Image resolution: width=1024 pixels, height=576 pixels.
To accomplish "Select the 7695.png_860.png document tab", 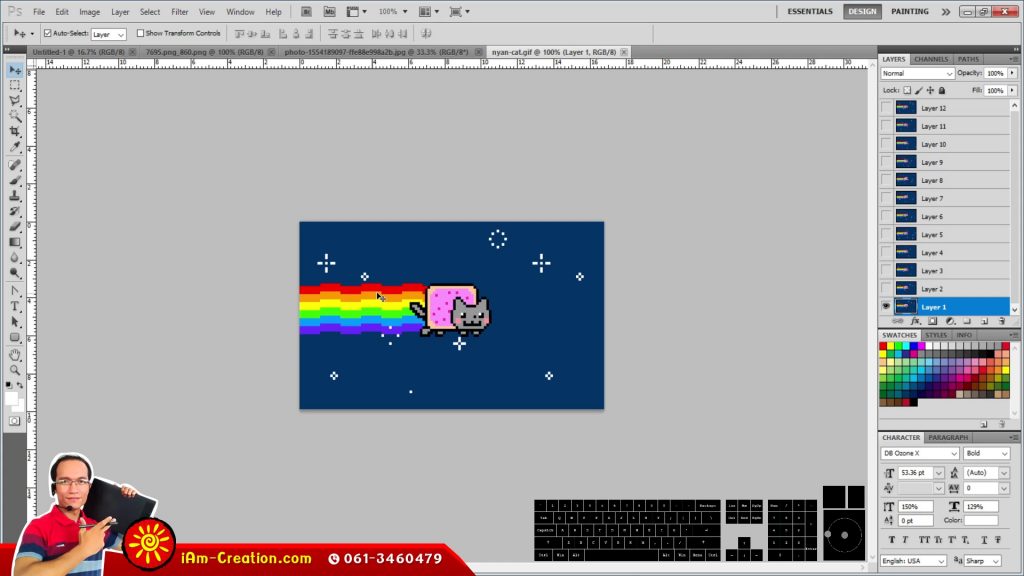I will point(204,52).
